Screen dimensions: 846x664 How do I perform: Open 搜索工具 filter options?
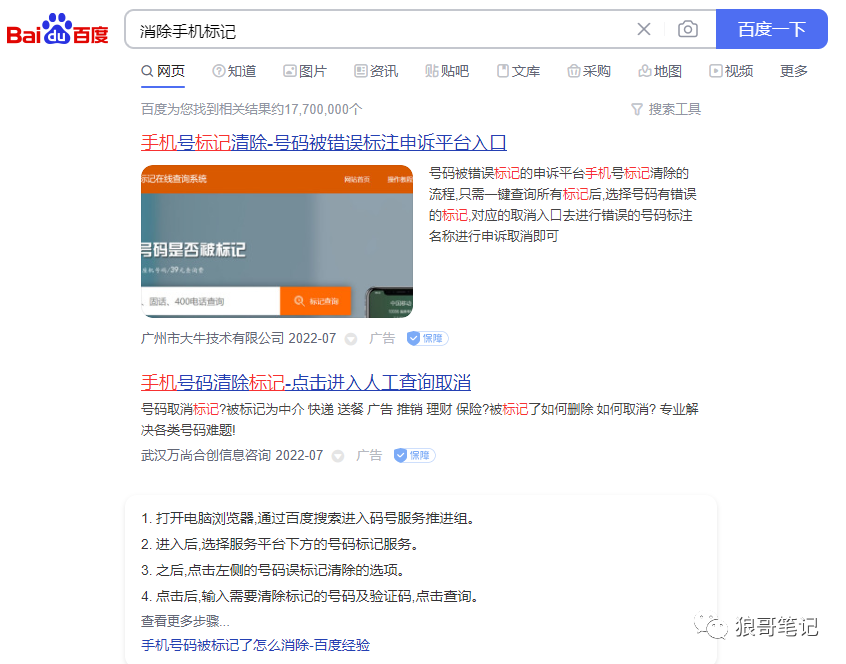(x=666, y=109)
